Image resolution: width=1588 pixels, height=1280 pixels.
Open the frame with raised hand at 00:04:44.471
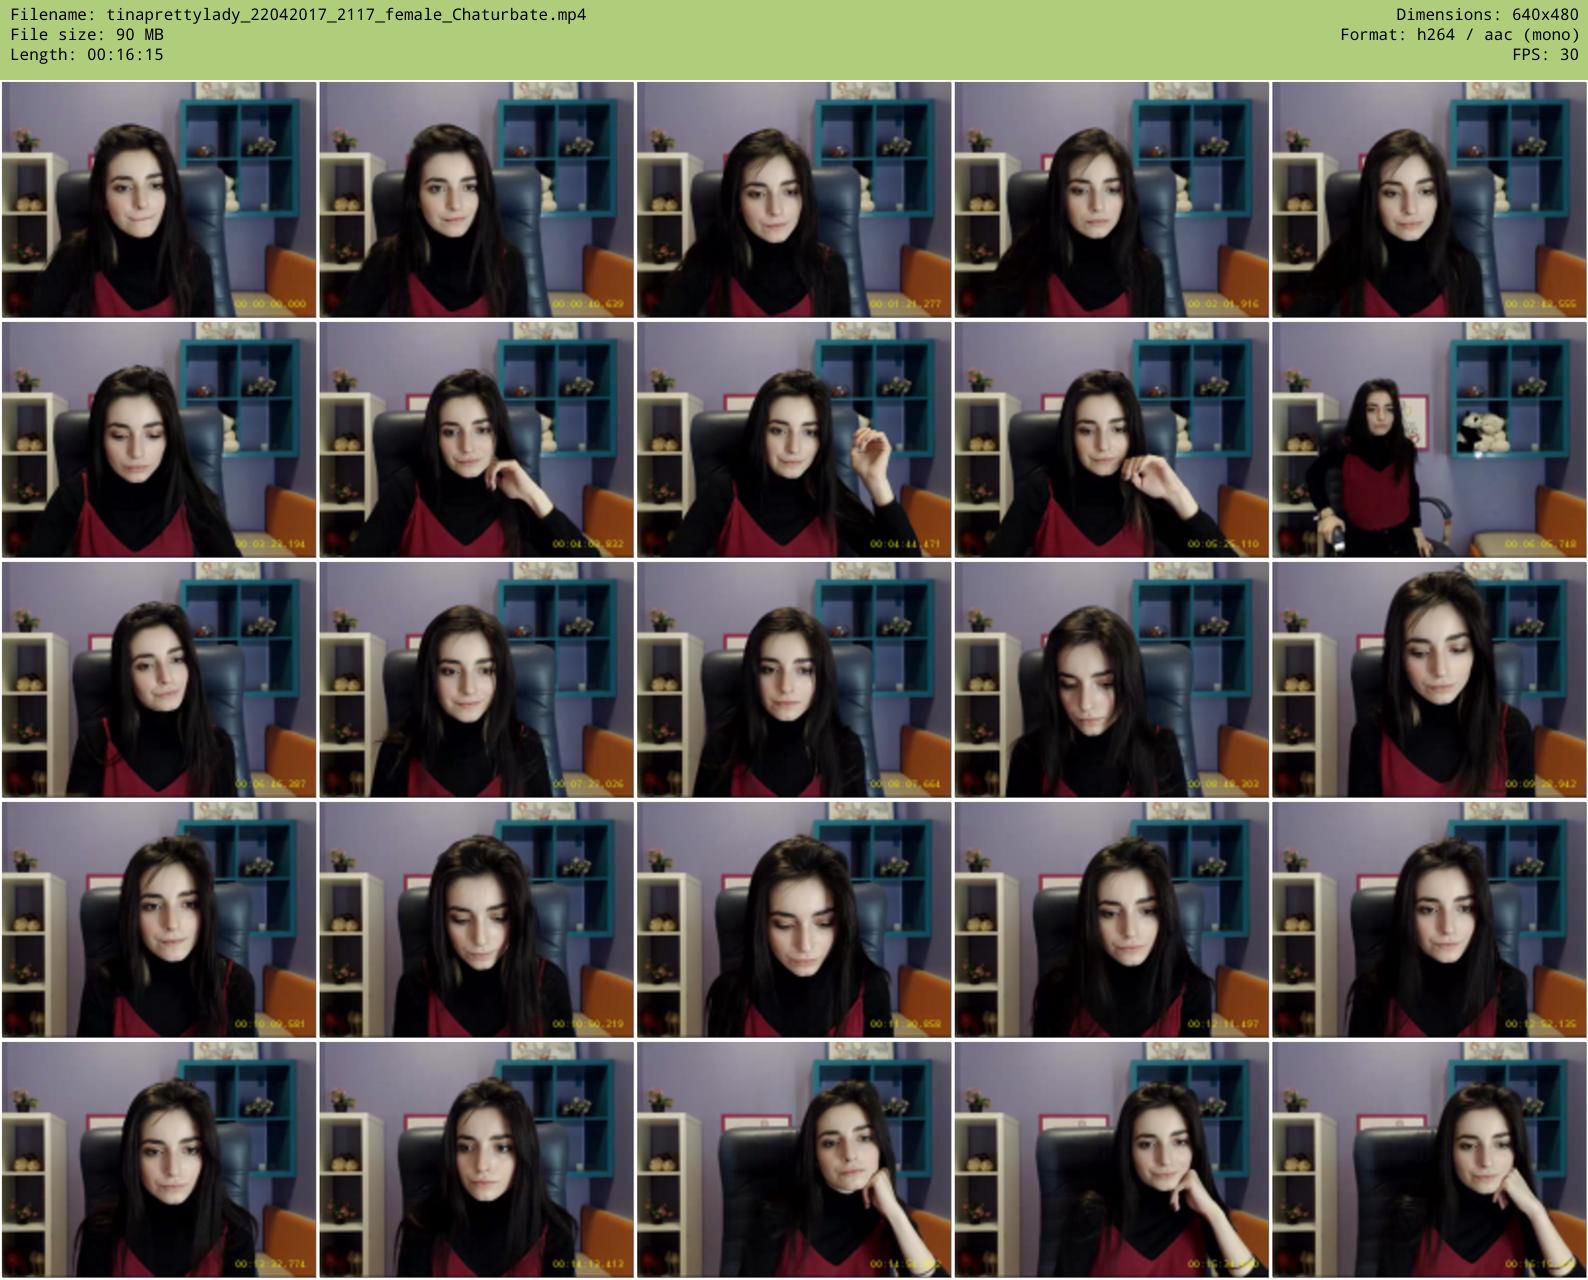coord(794,440)
